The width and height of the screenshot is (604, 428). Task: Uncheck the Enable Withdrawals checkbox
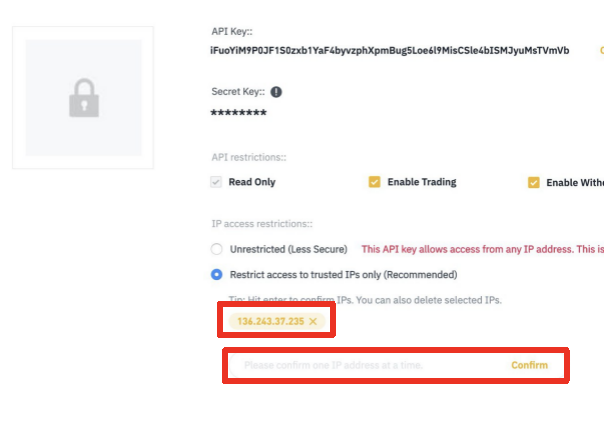533,182
